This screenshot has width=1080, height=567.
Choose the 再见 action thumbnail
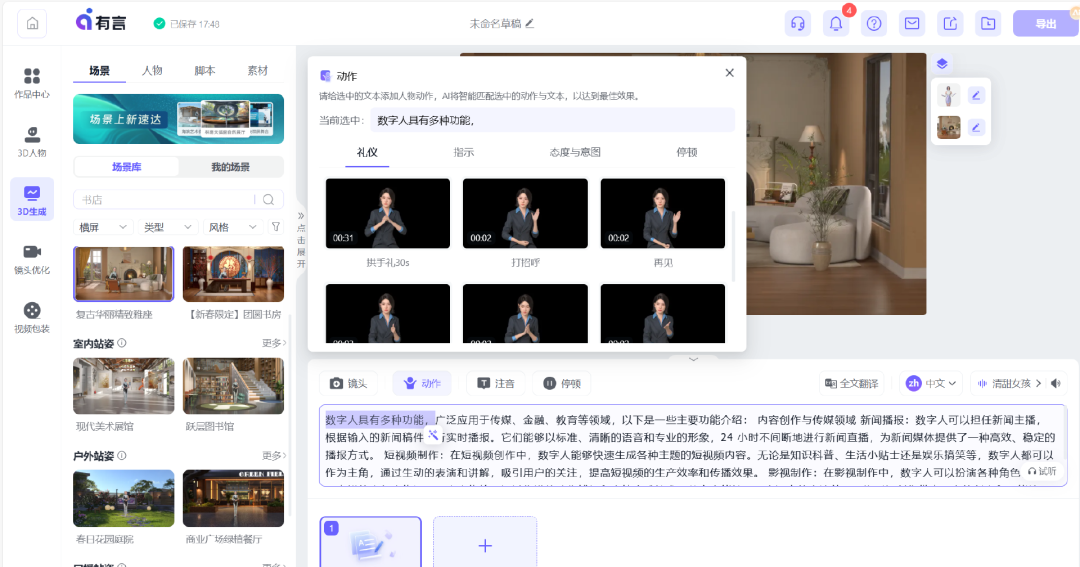(x=663, y=214)
